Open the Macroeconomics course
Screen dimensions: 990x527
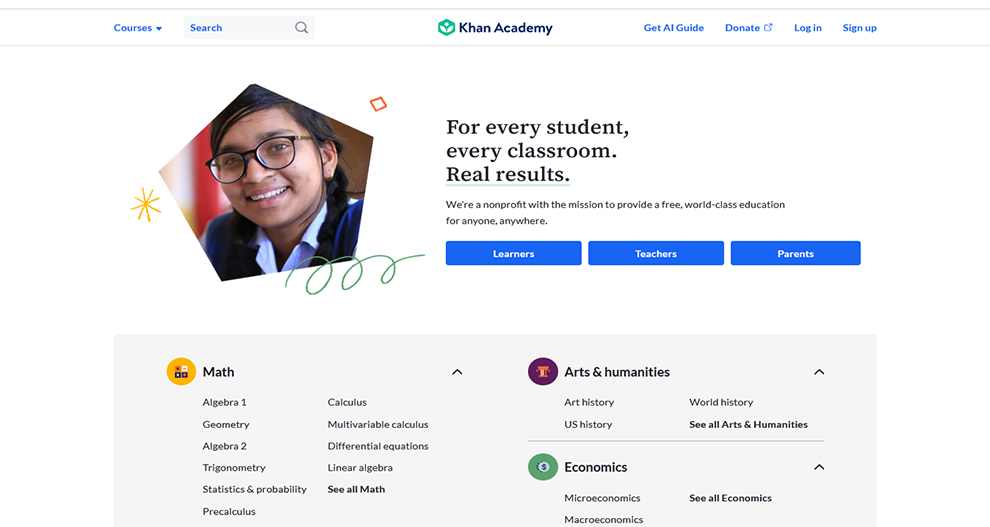[603, 519]
